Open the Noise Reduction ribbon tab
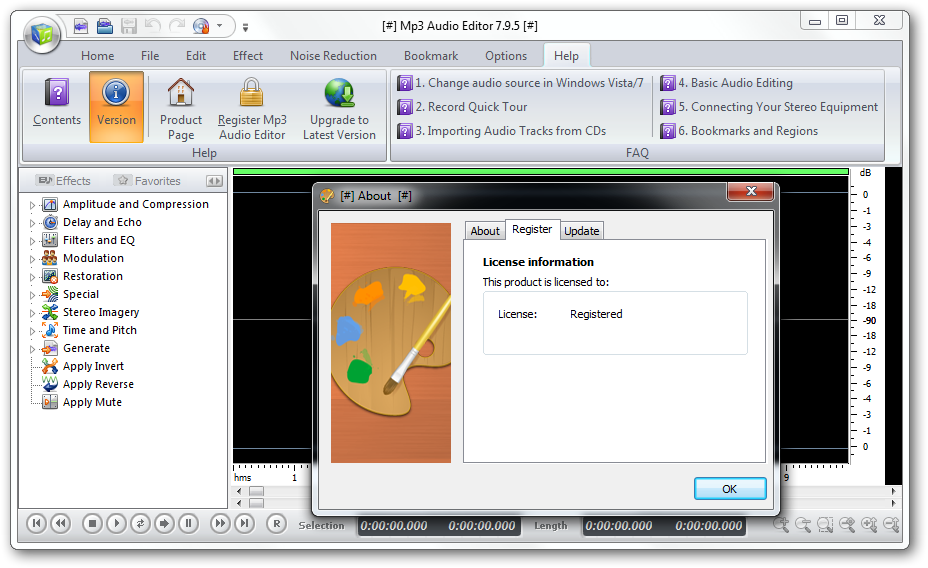The height and width of the screenshot is (568, 928). point(333,56)
